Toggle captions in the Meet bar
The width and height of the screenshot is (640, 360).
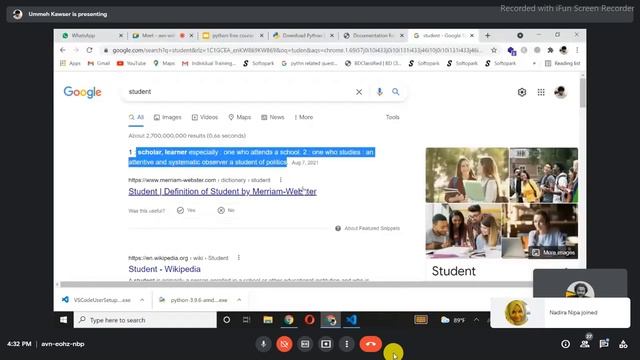[x=305, y=344]
